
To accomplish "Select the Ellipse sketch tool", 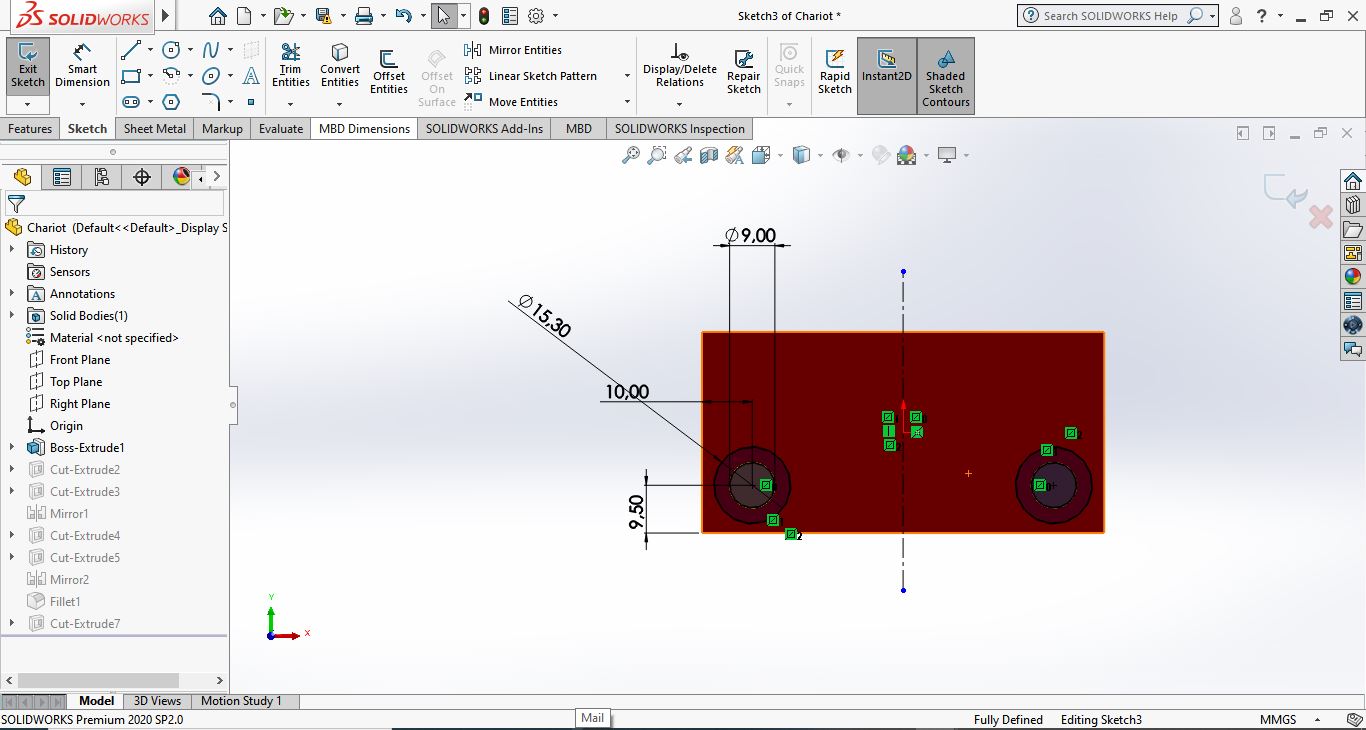I will 211,76.
